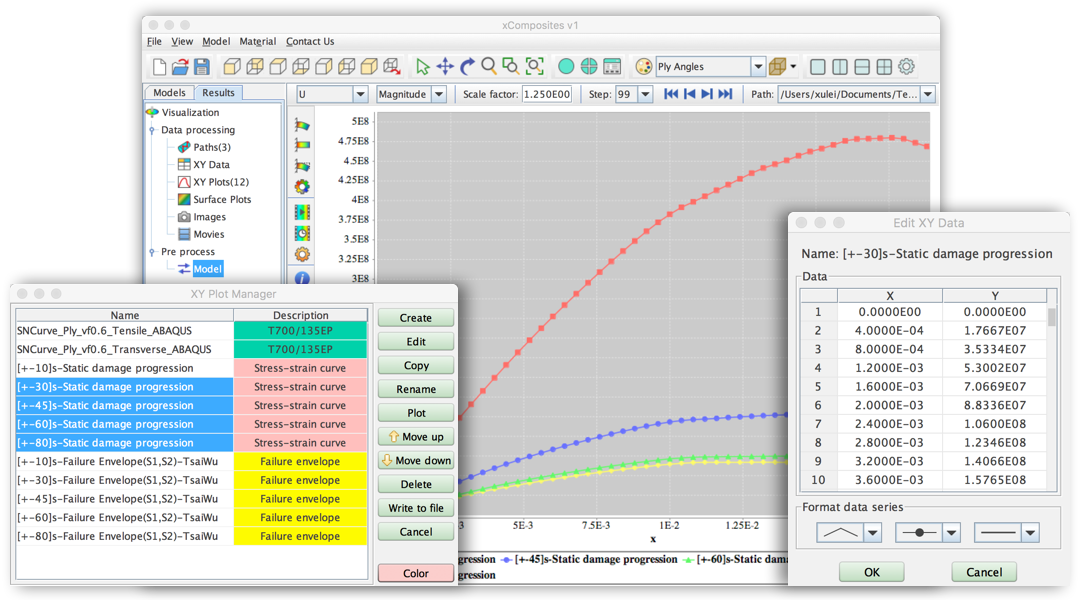Click the blue info icon in side toolbar
Viewport: 1082px width, 600px height.
click(x=301, y=278)
